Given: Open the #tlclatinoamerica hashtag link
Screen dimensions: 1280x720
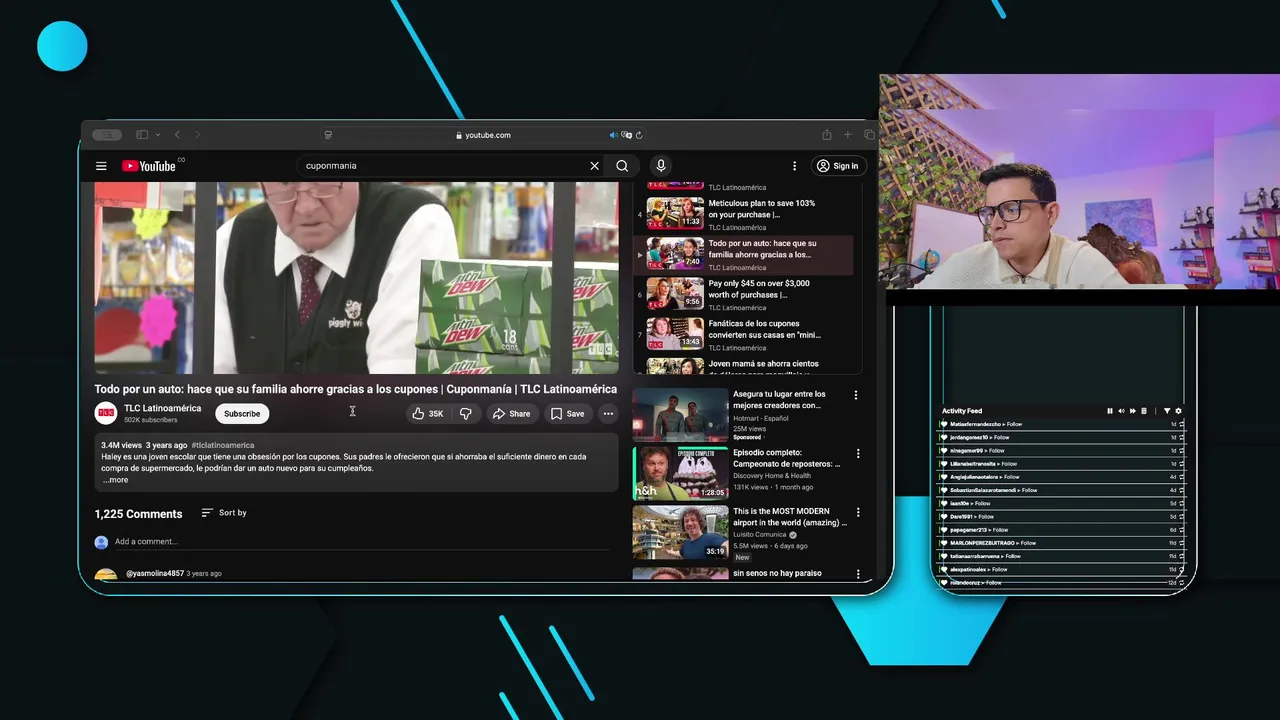Looking at the screenshot, I should [223, 445].
